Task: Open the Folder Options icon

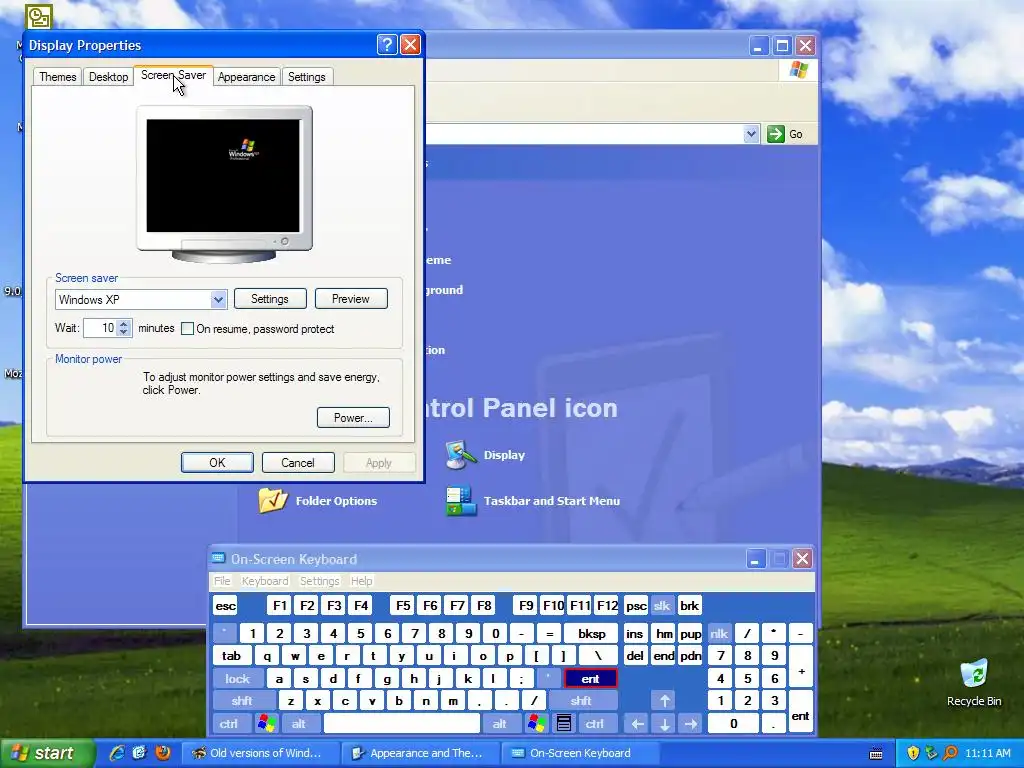Action: (x=317, y=501)
